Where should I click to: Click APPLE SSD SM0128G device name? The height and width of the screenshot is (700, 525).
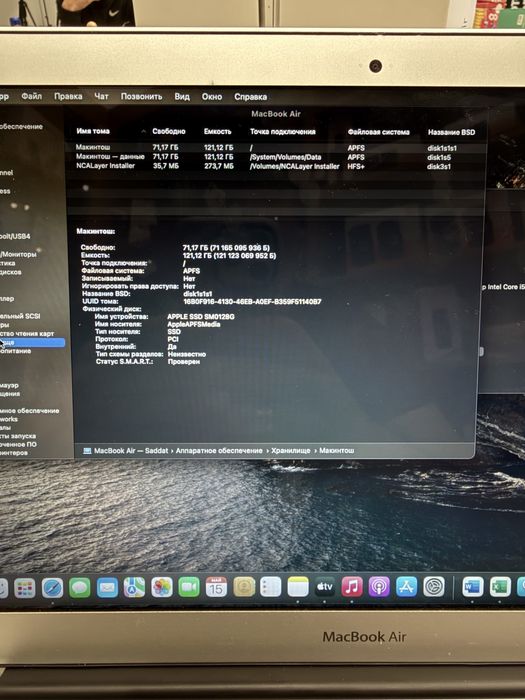pos(201,317)
